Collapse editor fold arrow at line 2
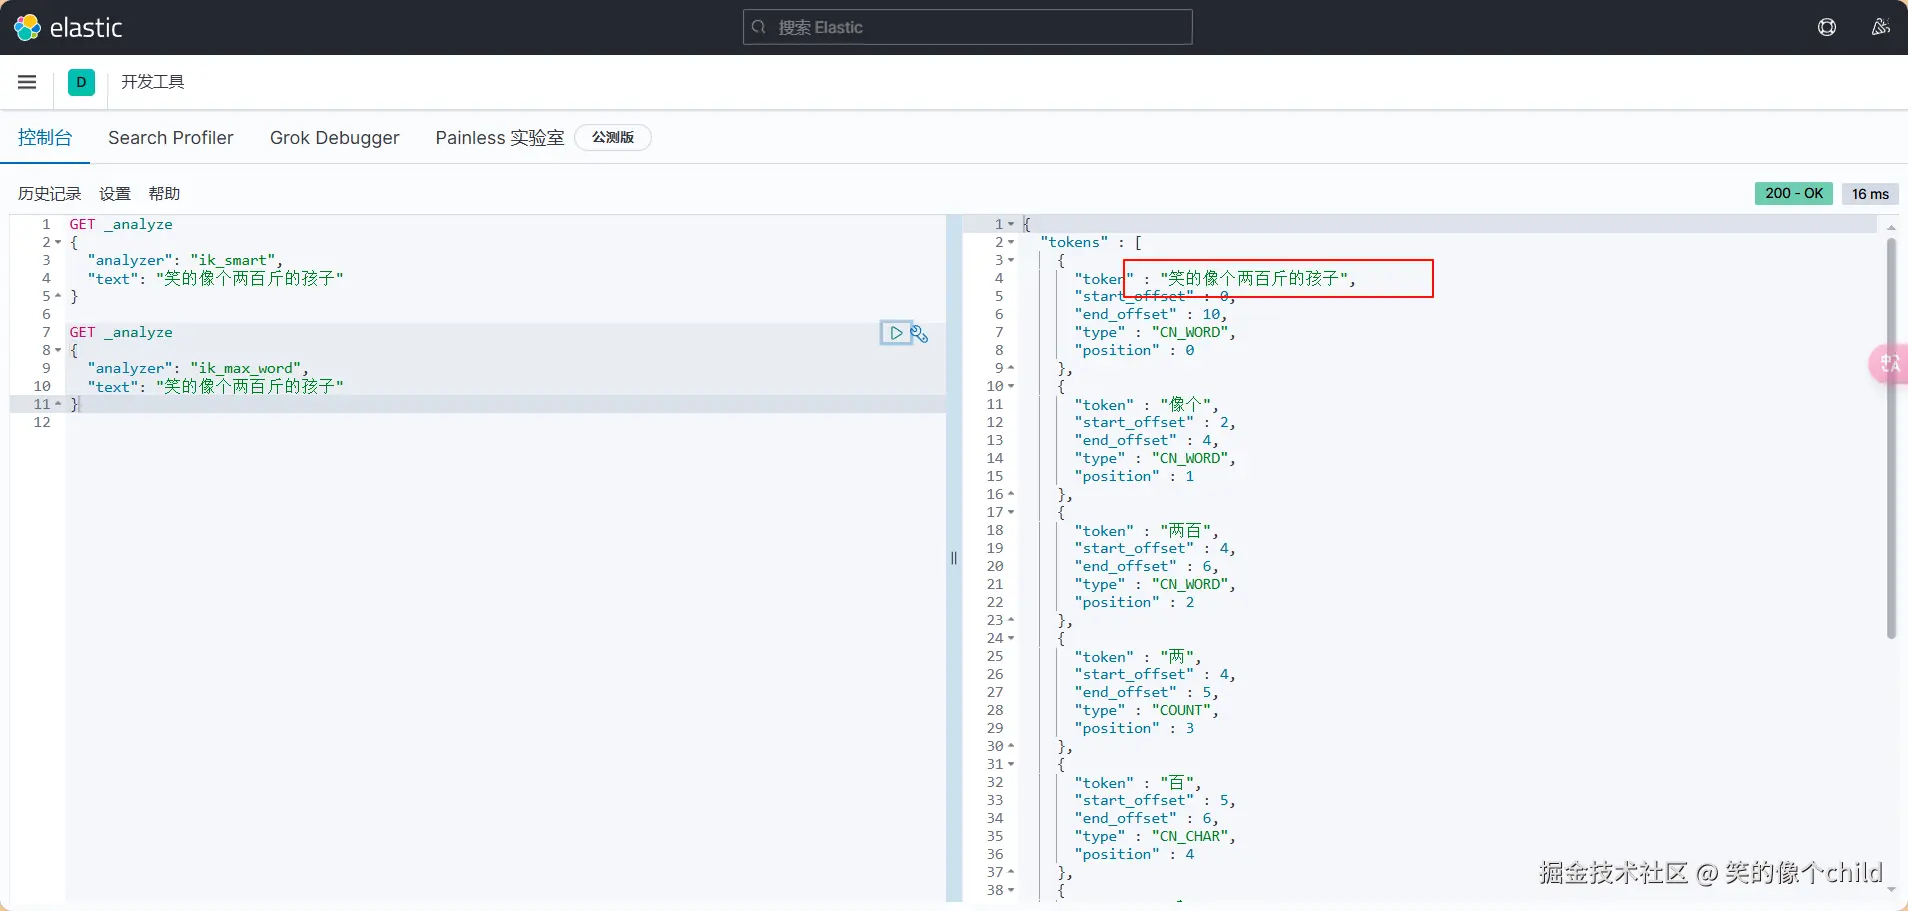Screen dimensions: 1908x911 58,243
